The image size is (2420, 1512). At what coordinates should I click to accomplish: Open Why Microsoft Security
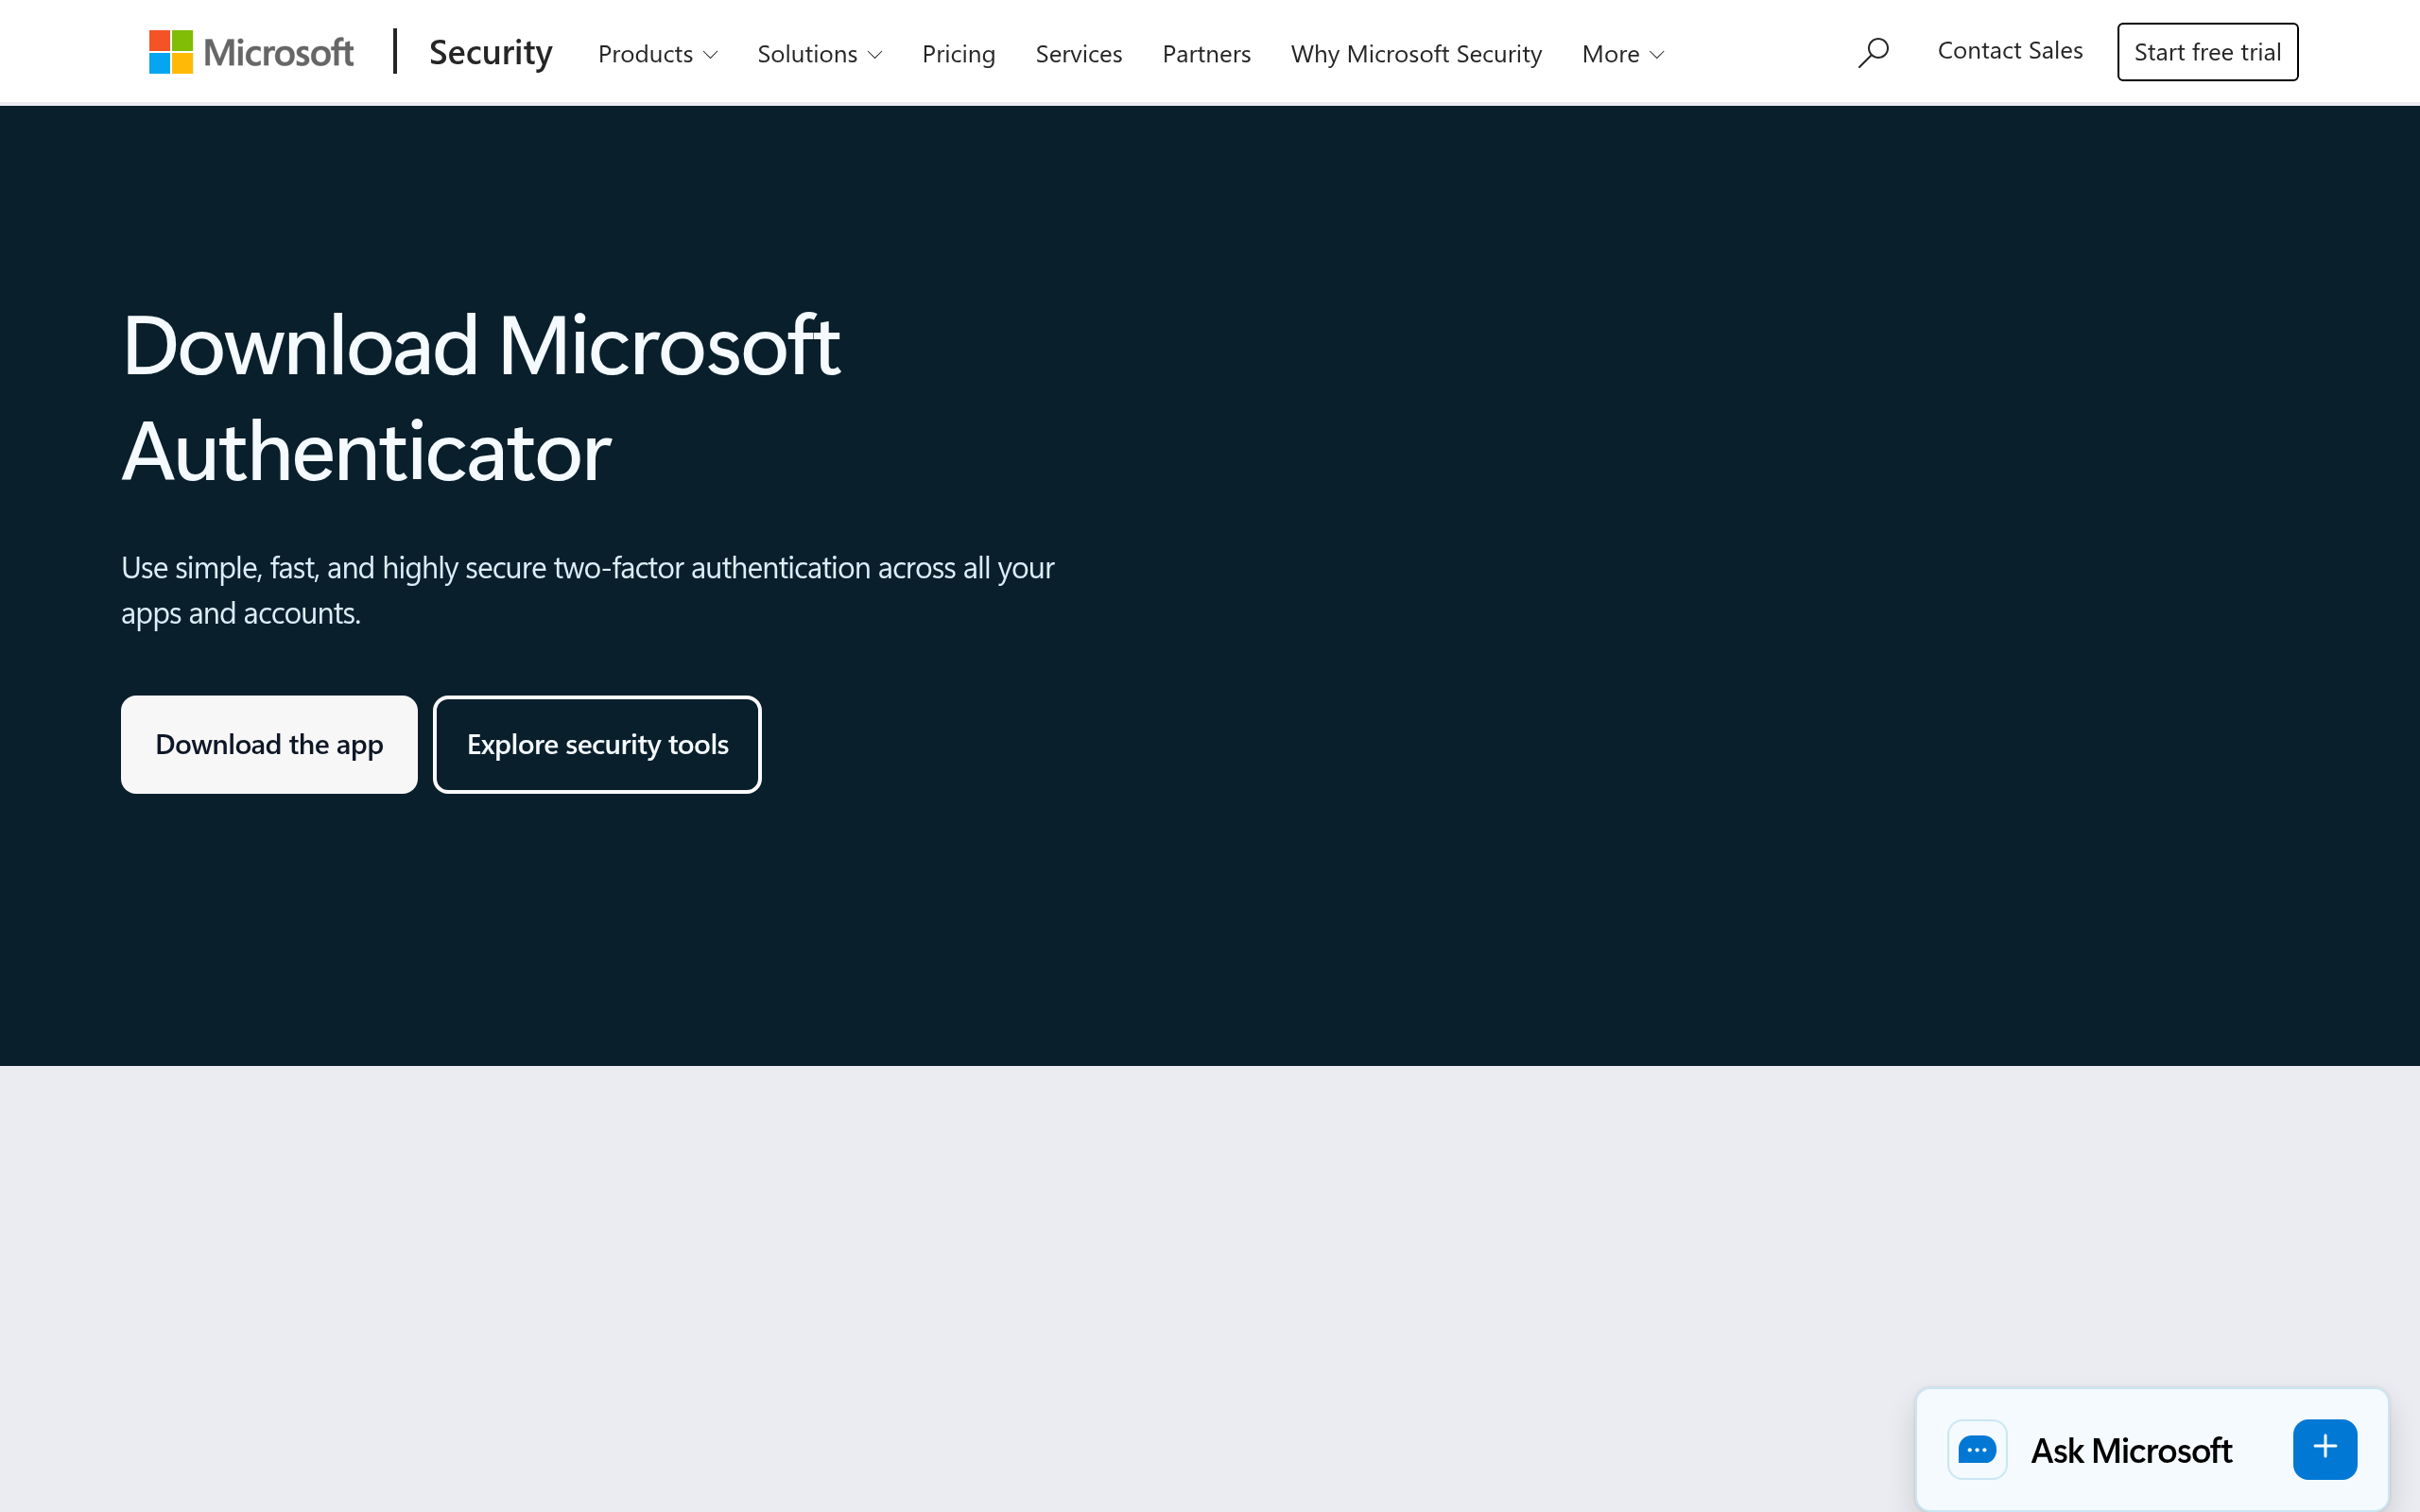(1416, 54)
